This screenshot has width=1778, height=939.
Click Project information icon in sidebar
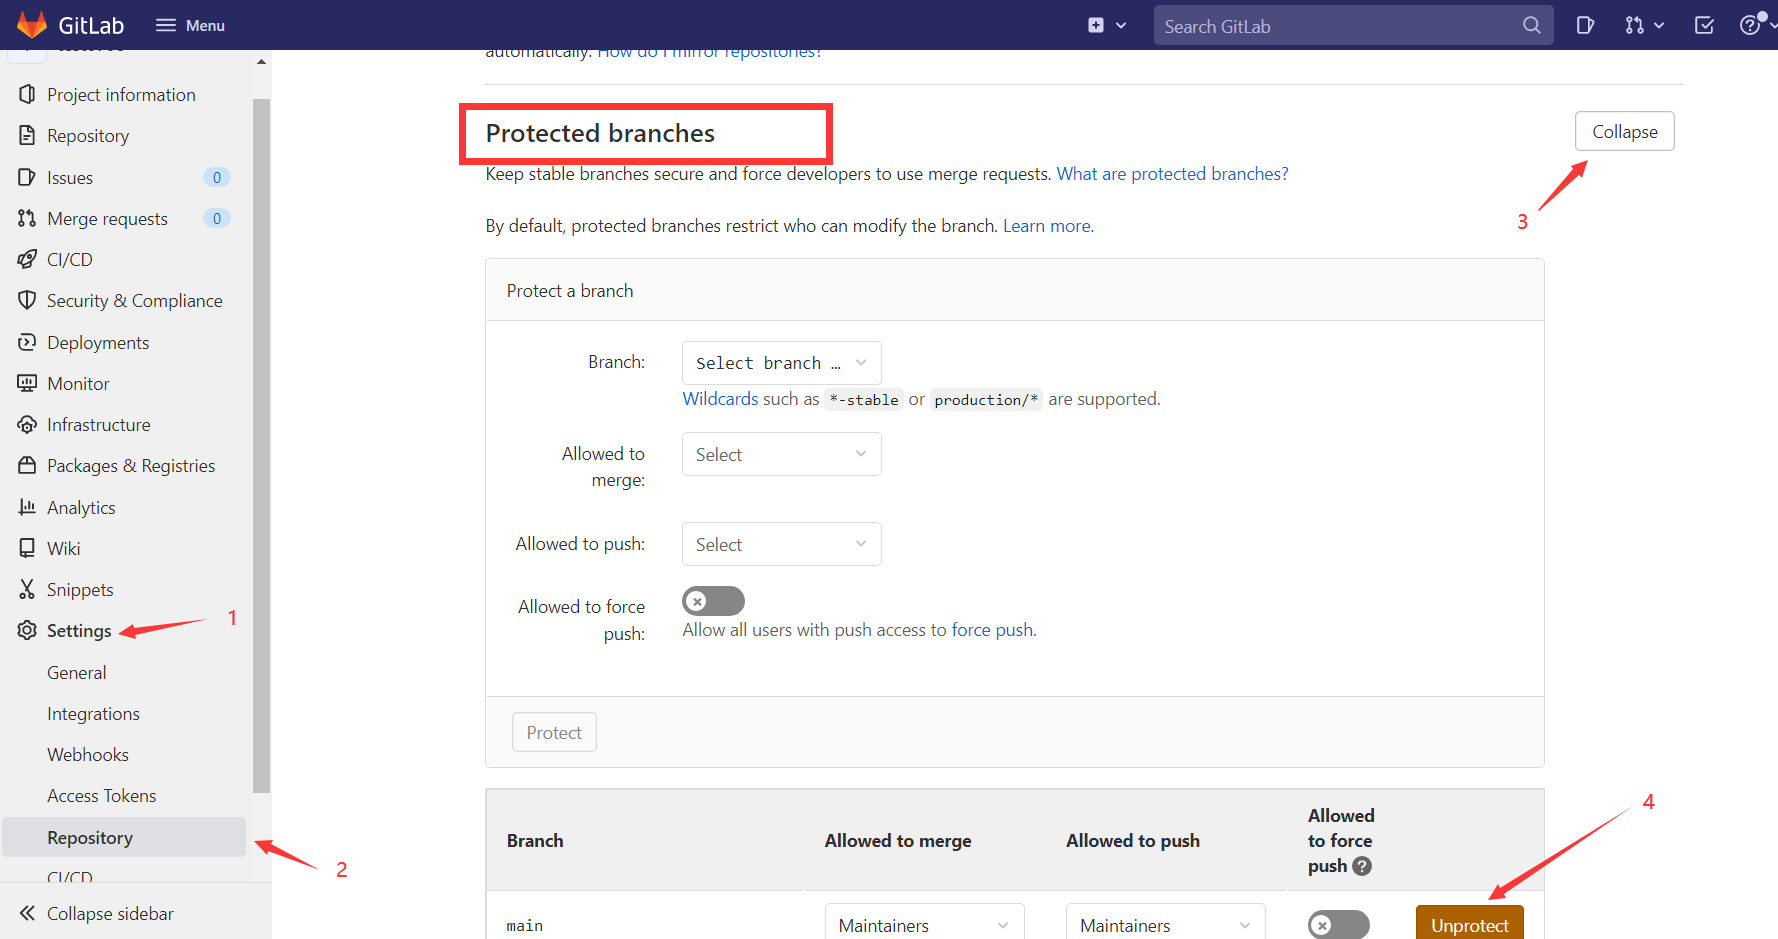pyautogui.click(x=27, y=94)
